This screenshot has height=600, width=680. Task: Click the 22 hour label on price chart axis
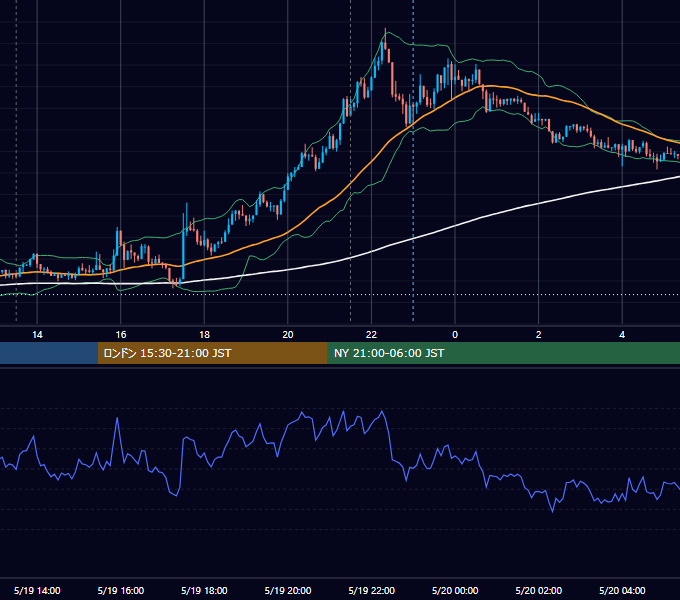[x=371, y=335]
